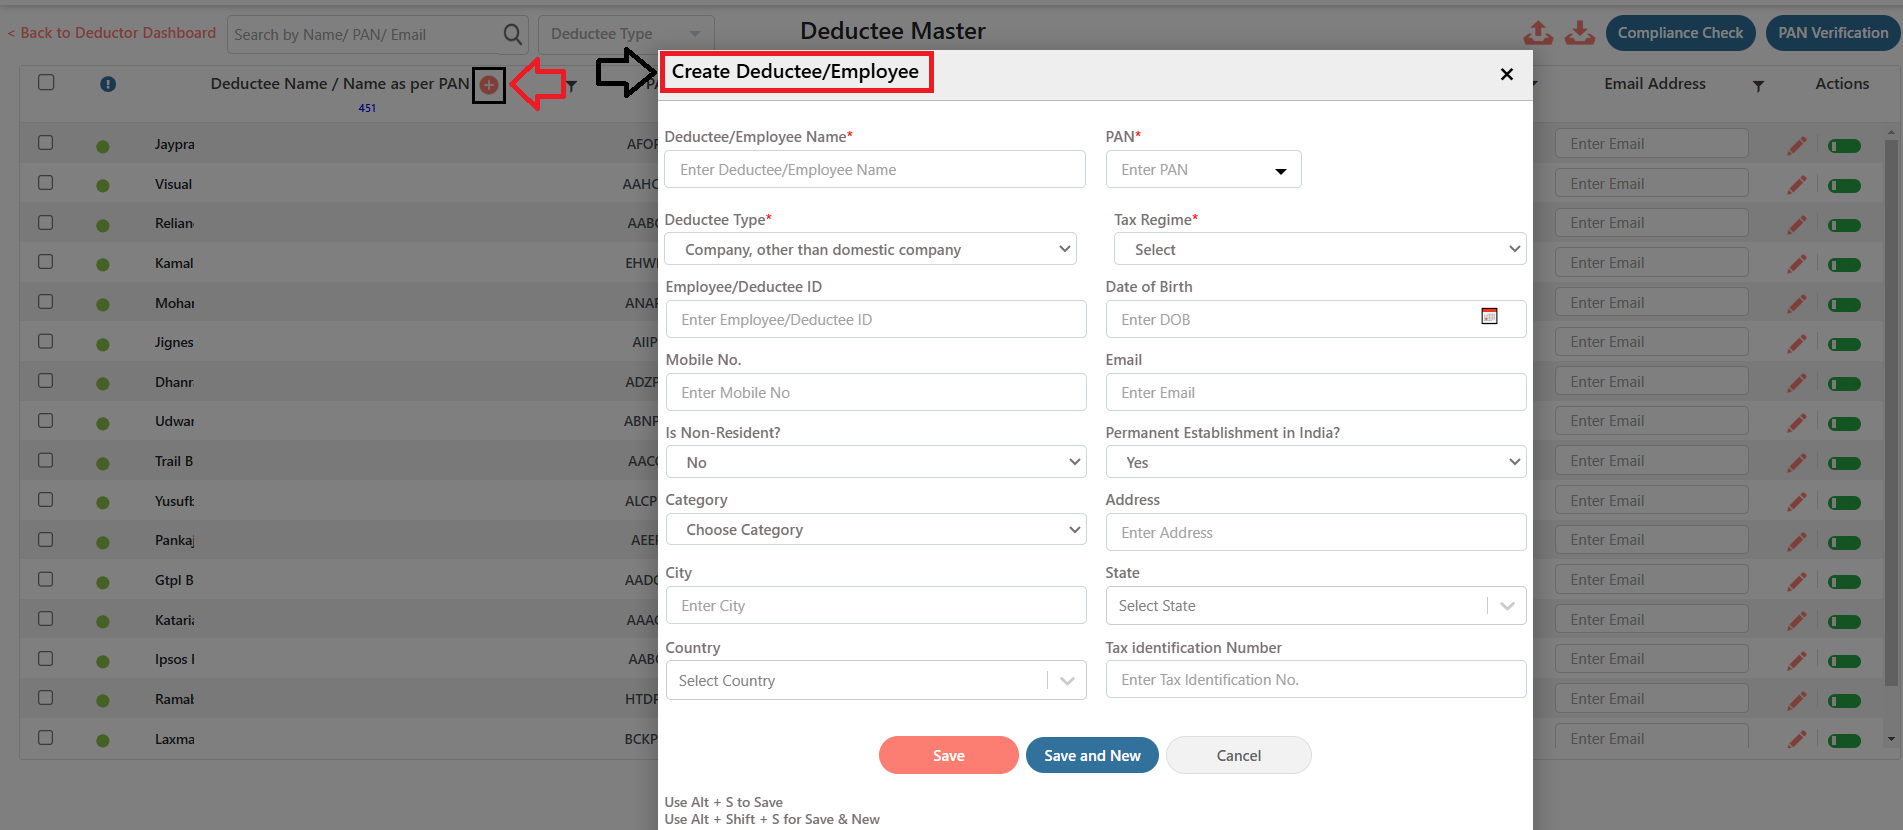1903x830 pixels.
Task: Open the Select State dropdown
Action: pyautogui.click(x=1316, y=605)
